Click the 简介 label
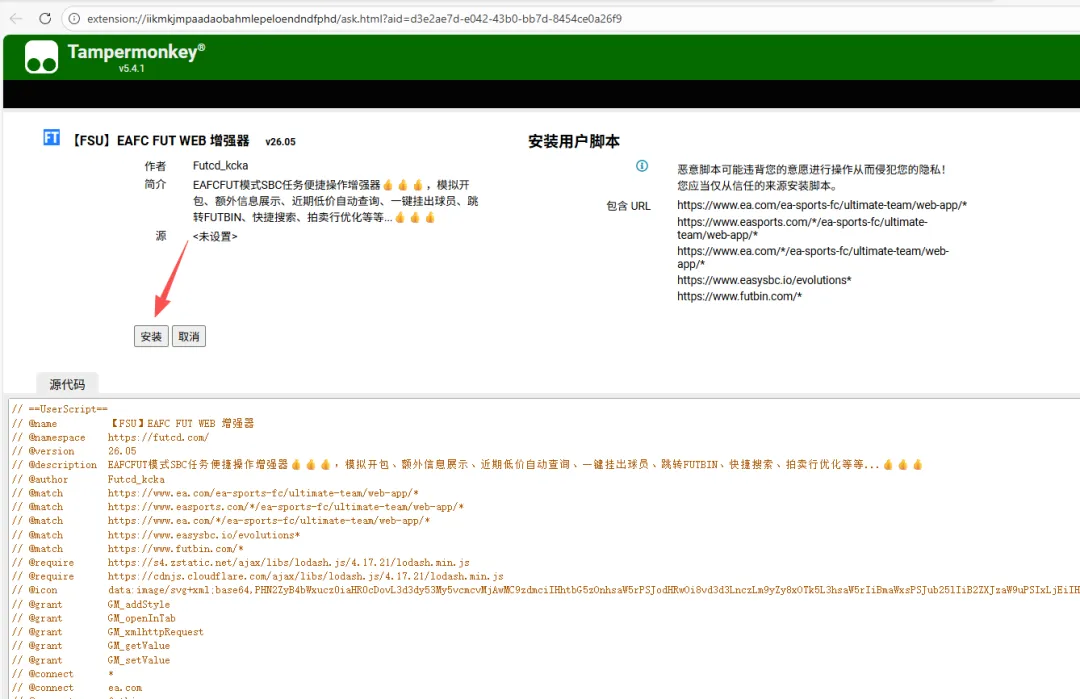 [155, 185]
